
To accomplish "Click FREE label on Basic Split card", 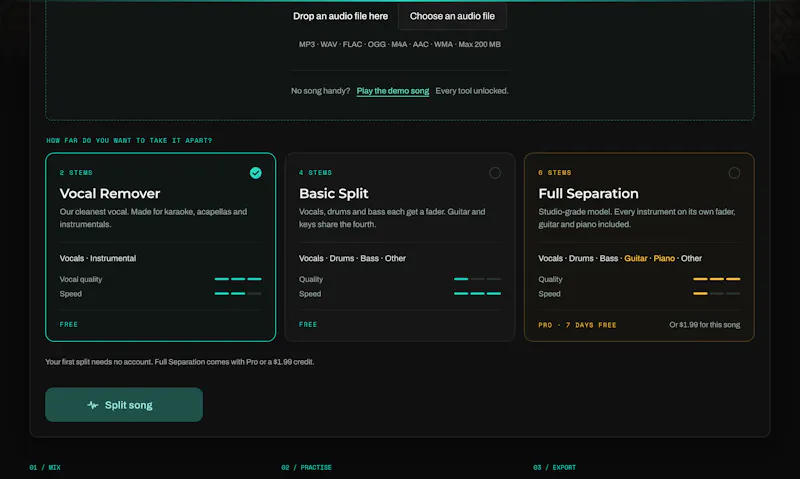I will point(308,324).
